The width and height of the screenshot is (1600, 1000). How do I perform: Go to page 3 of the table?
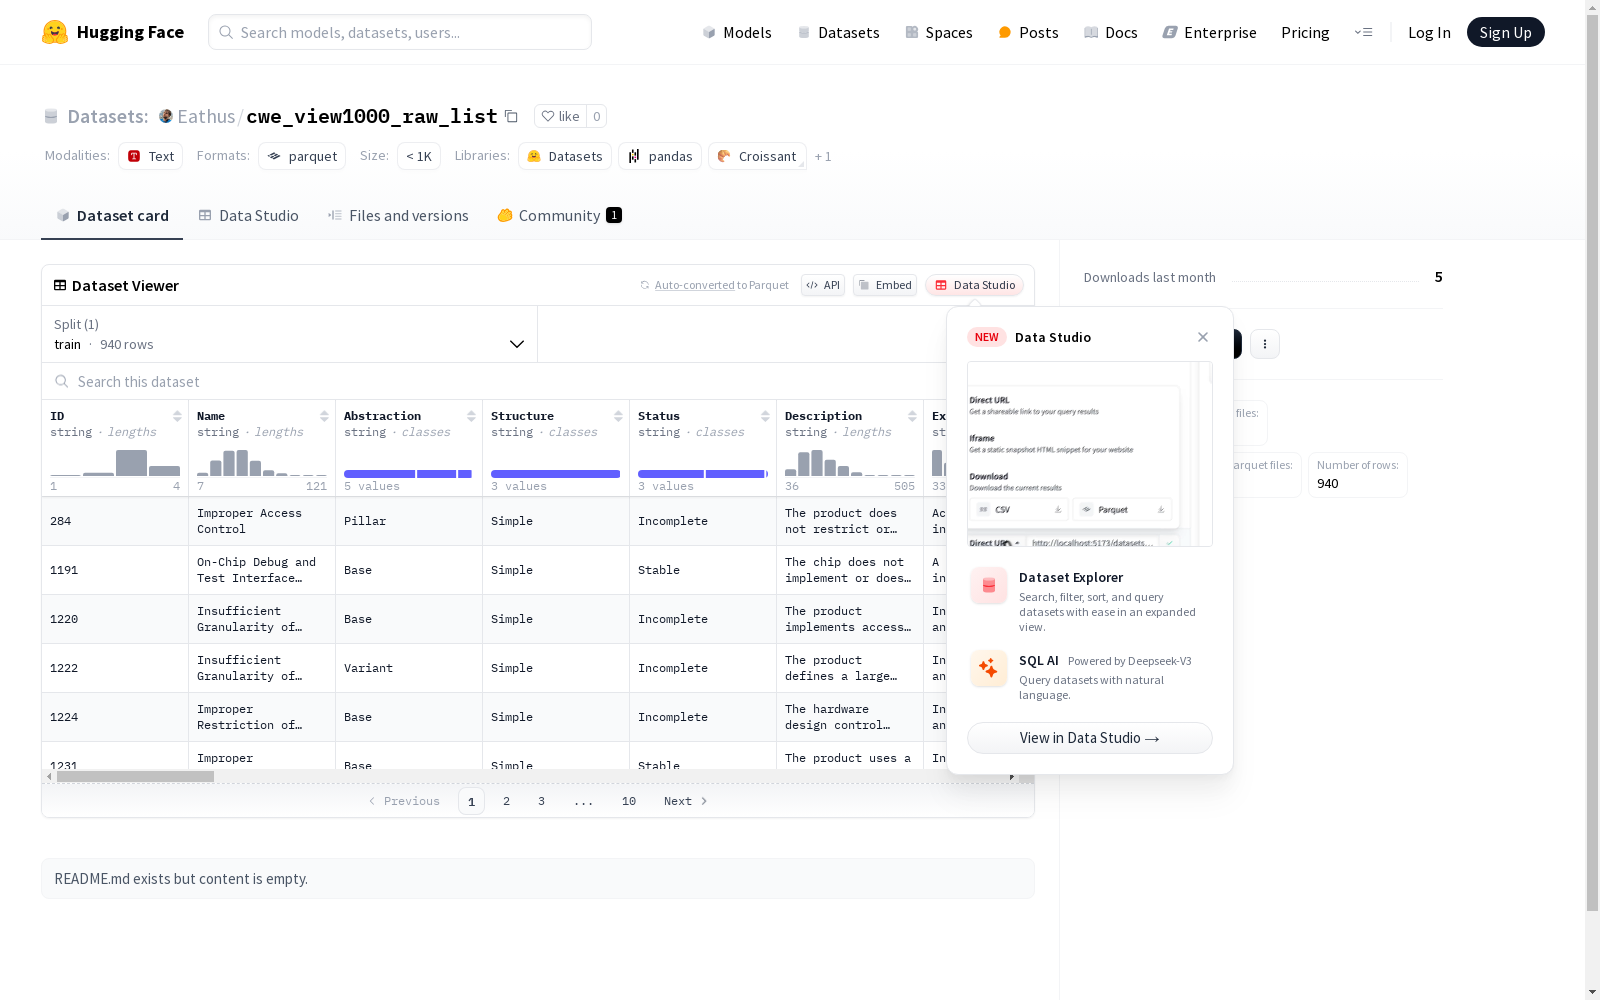pos(542,801)
